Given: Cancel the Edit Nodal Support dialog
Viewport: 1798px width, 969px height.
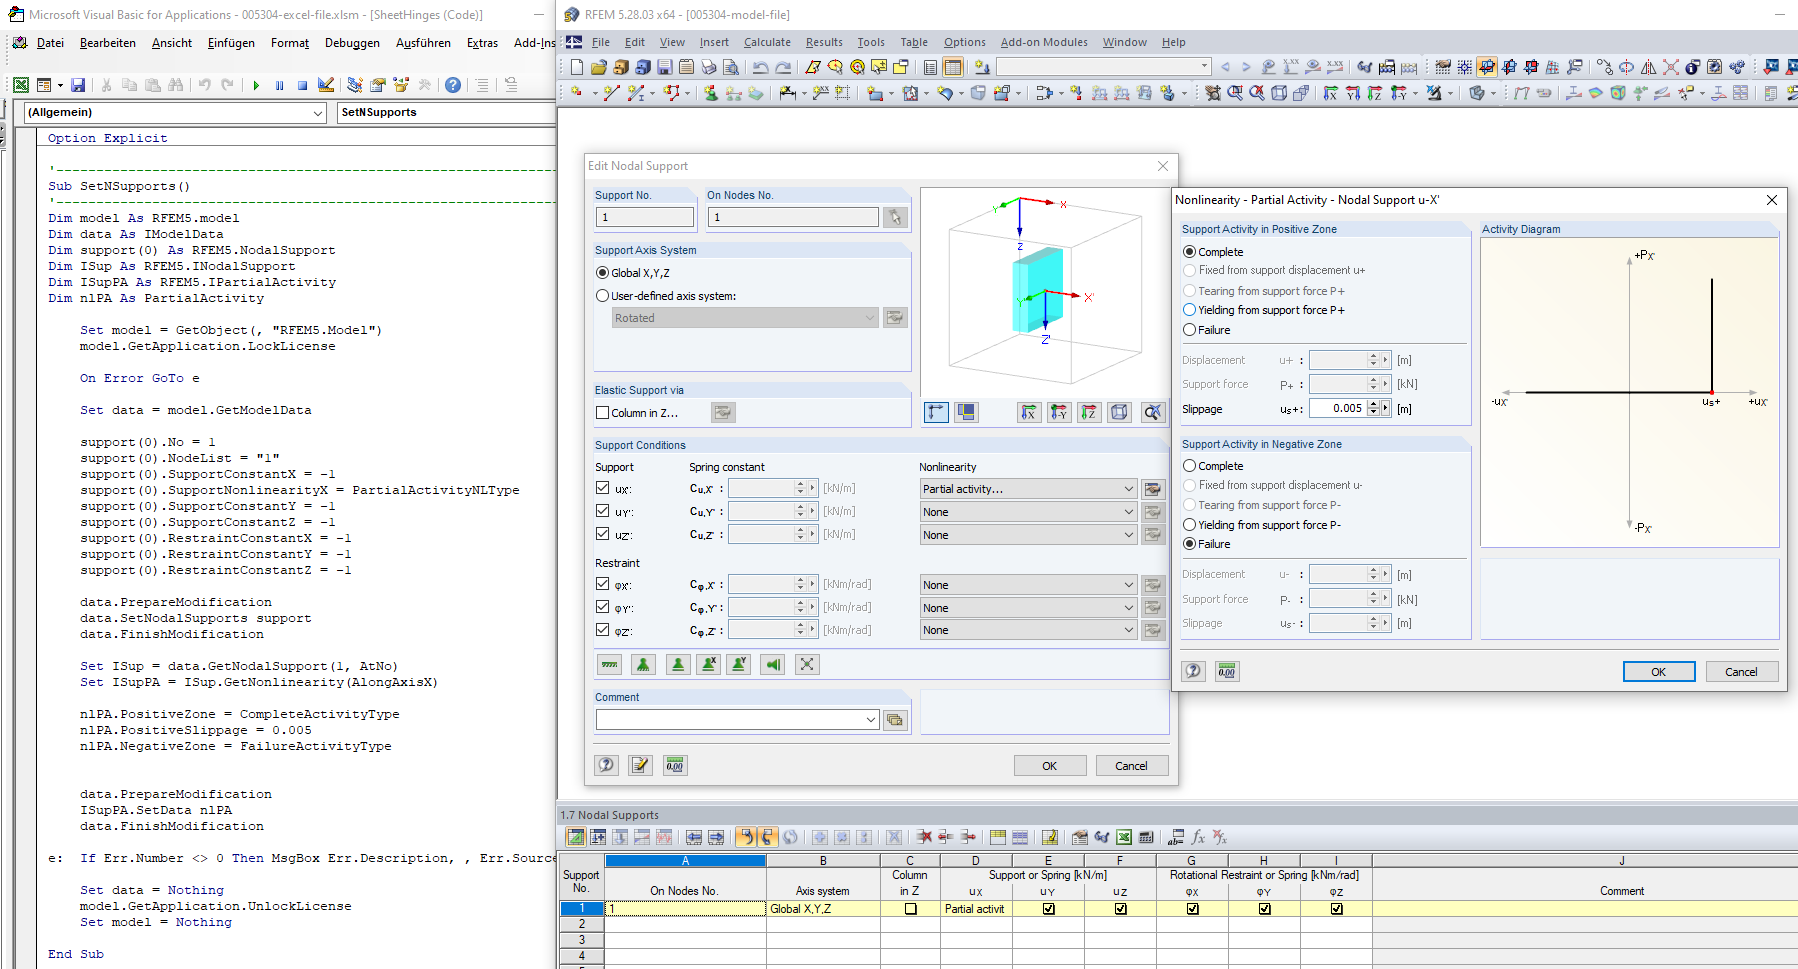Looking at the screenshot, I should click(x=1131, y=765).
